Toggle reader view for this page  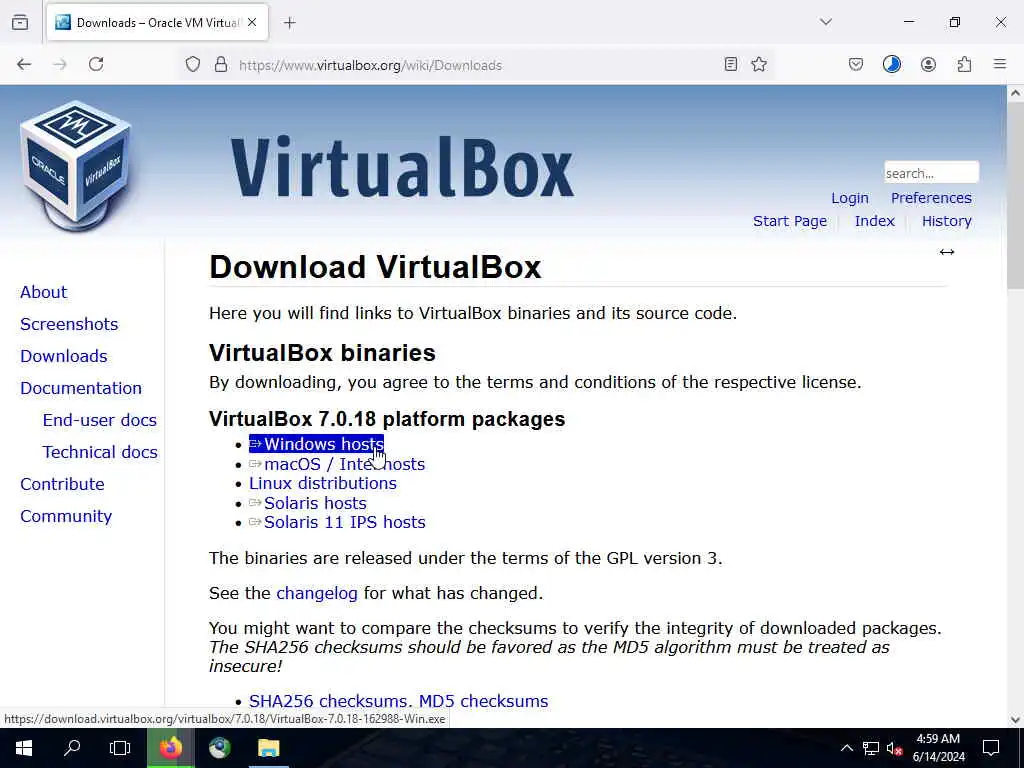[731, 64]
